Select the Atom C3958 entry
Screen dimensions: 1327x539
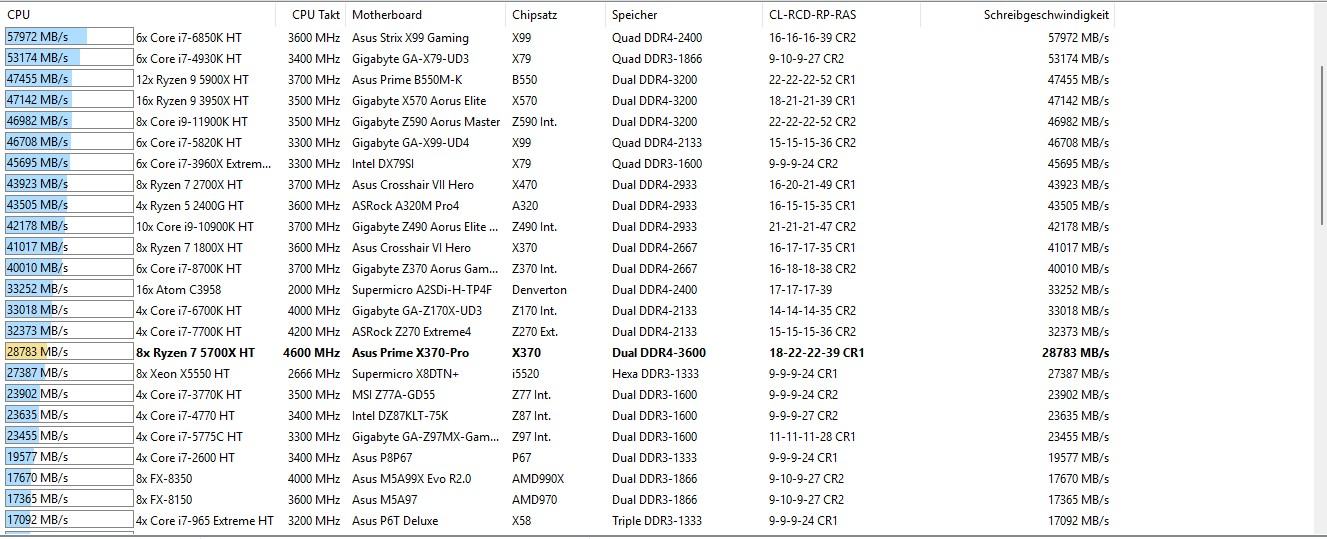[179, 290]
